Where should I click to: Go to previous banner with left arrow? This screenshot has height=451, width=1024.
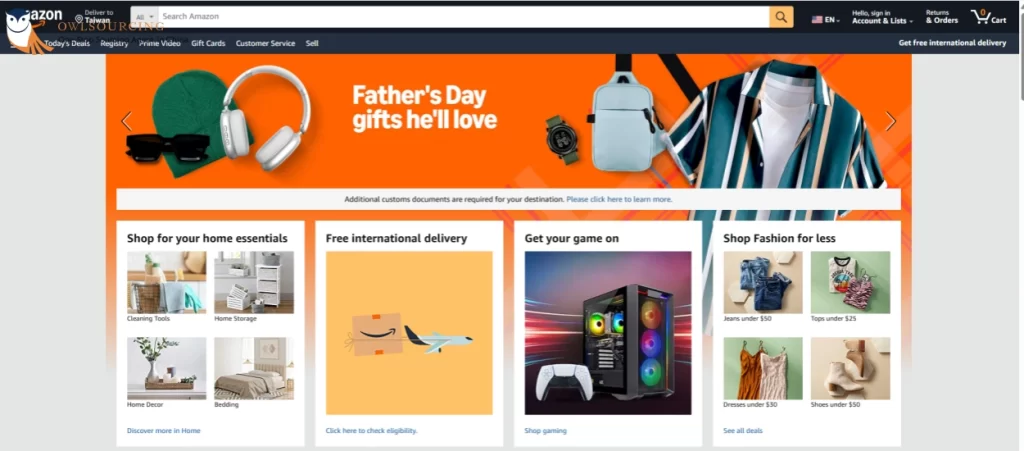[127, 121]
